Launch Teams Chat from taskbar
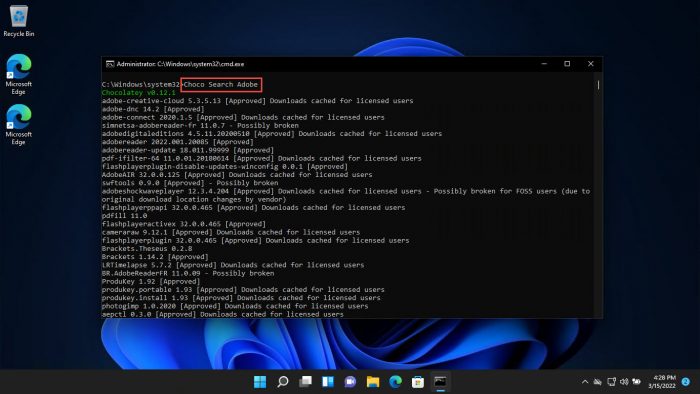Screen dimensions: 700x394 [x=350, y=382]
